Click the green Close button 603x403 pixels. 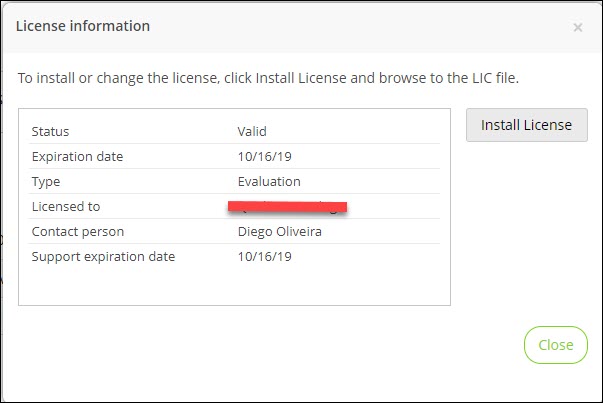(555, 345)
